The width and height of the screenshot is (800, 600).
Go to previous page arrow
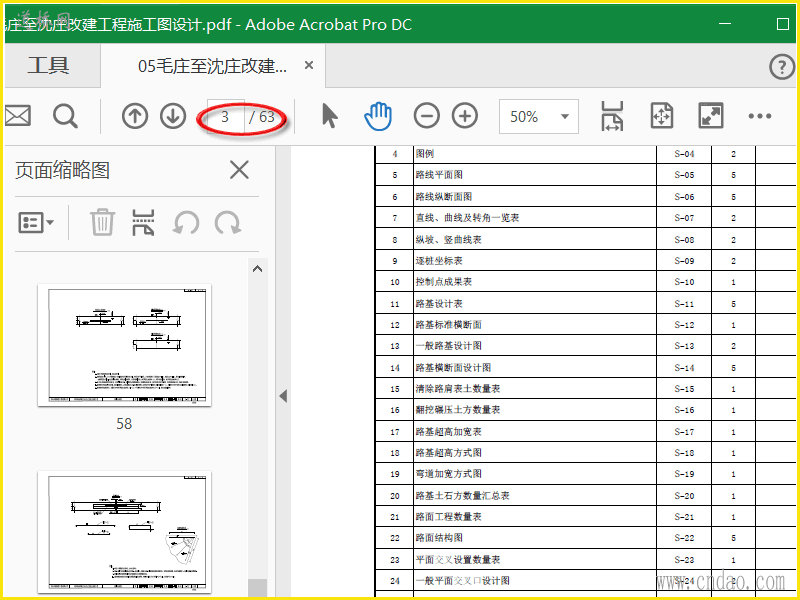coord(135,116)
